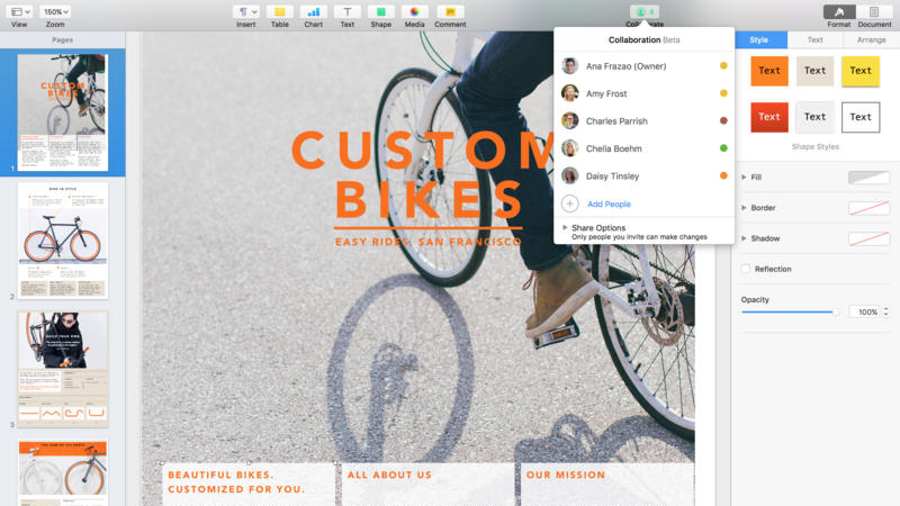Image resolution: width=900 pixels, height=506 pixels.
Task: Insert a Shape from the toolbar
Action: [381, 11]
